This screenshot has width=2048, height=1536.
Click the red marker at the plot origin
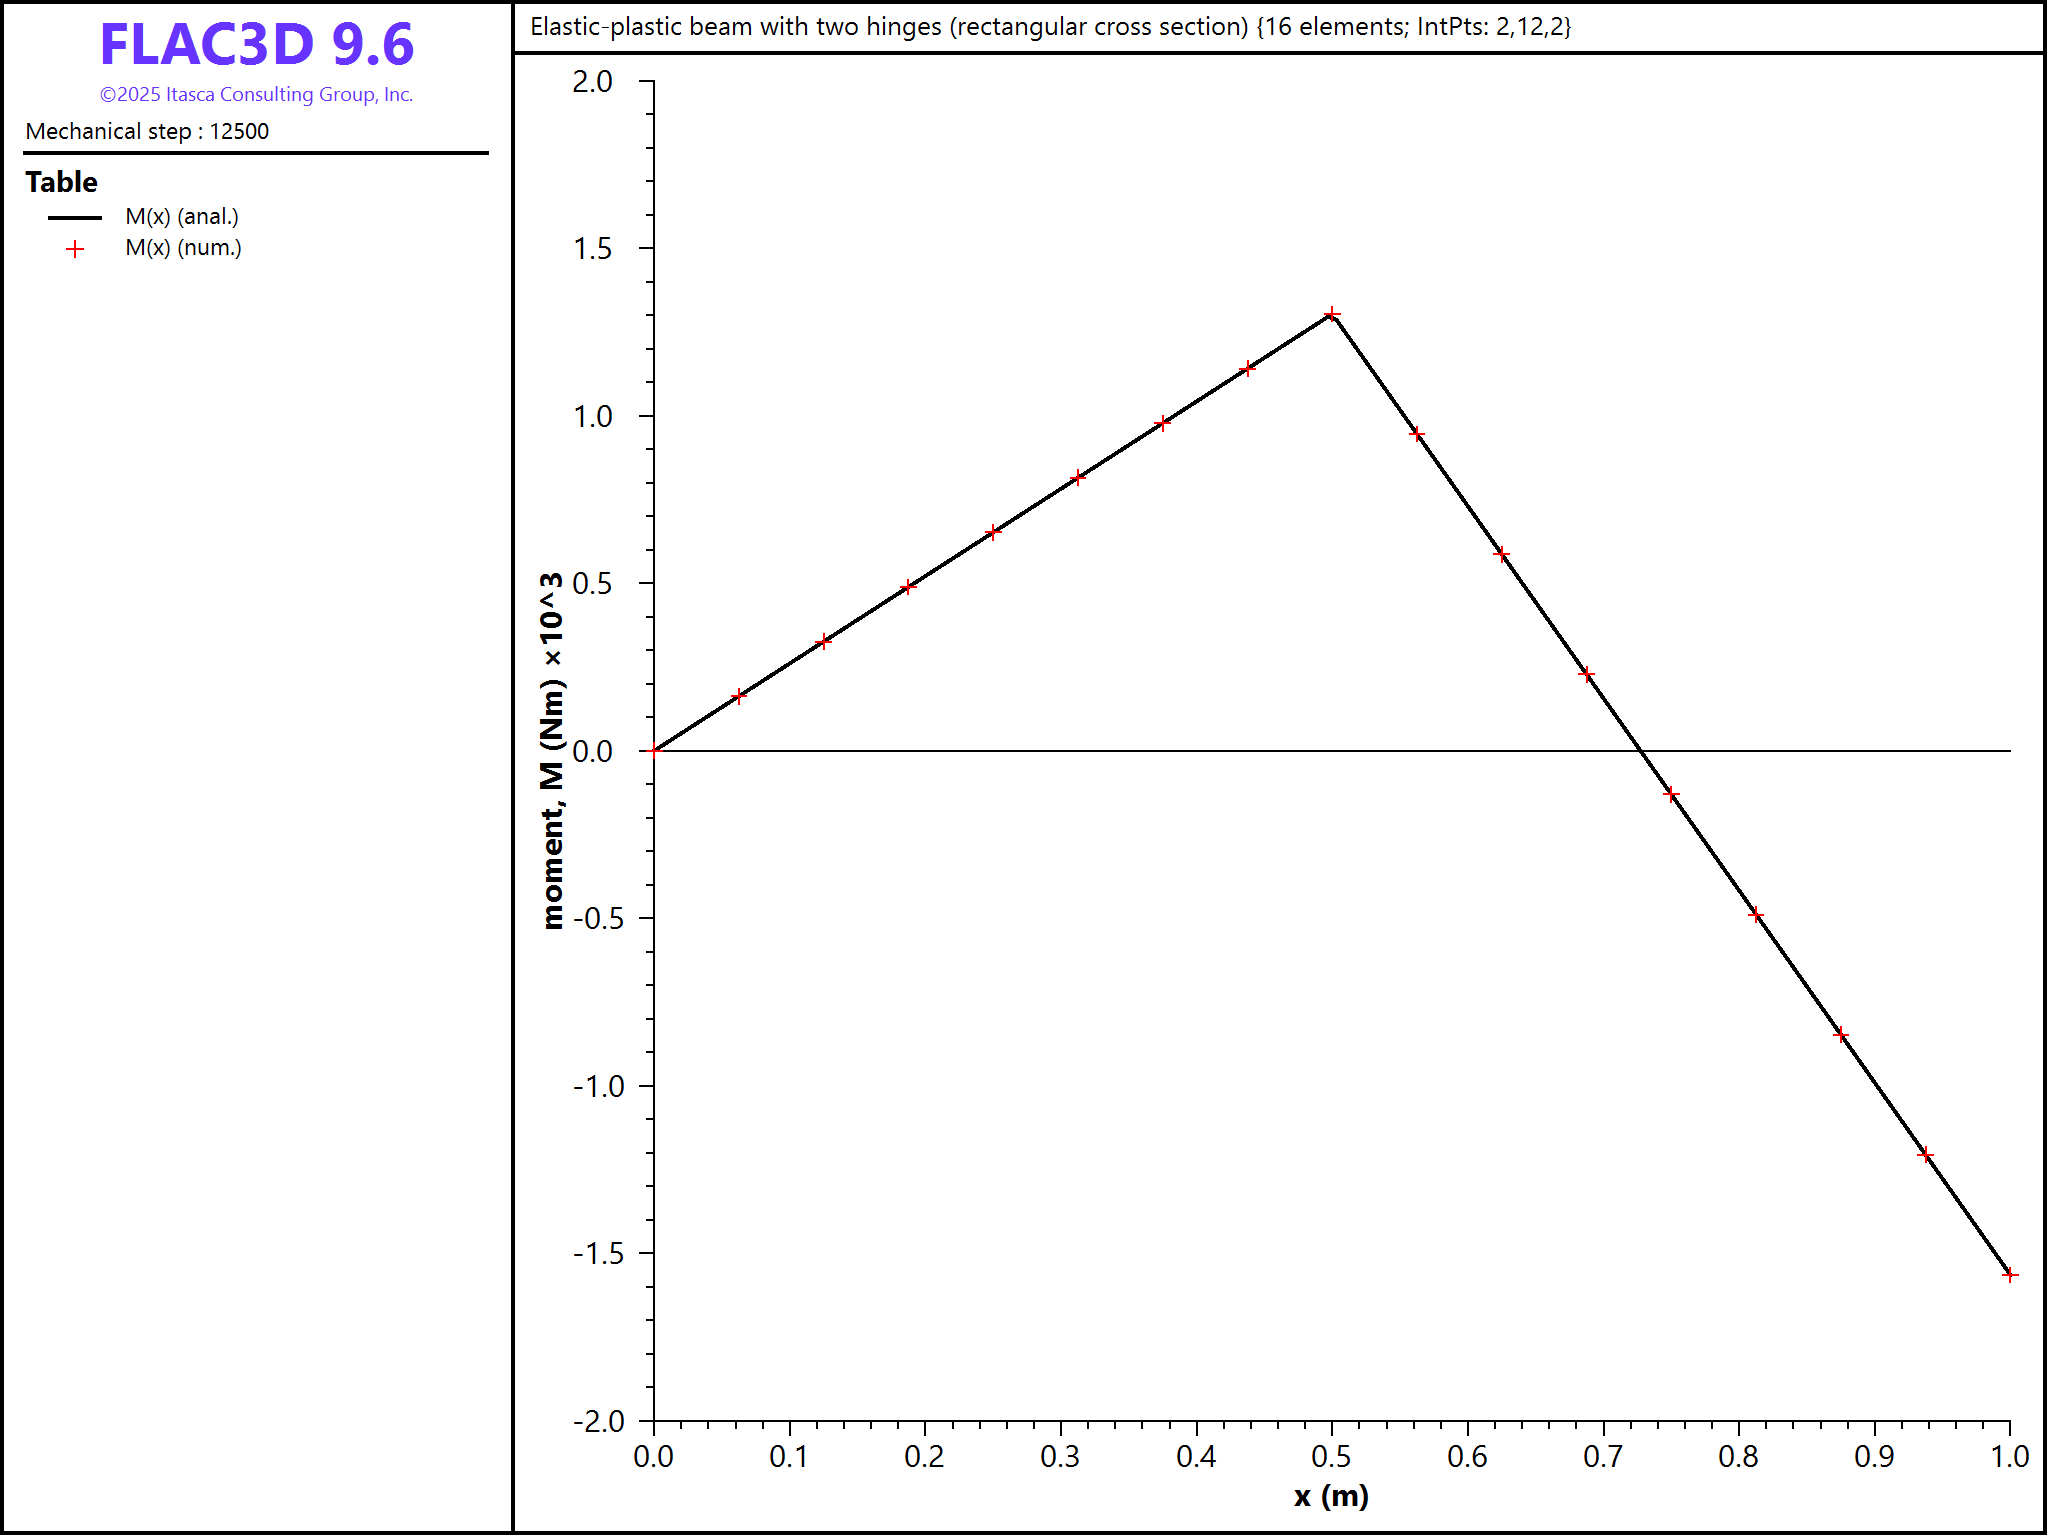click(x=654, y=750)
